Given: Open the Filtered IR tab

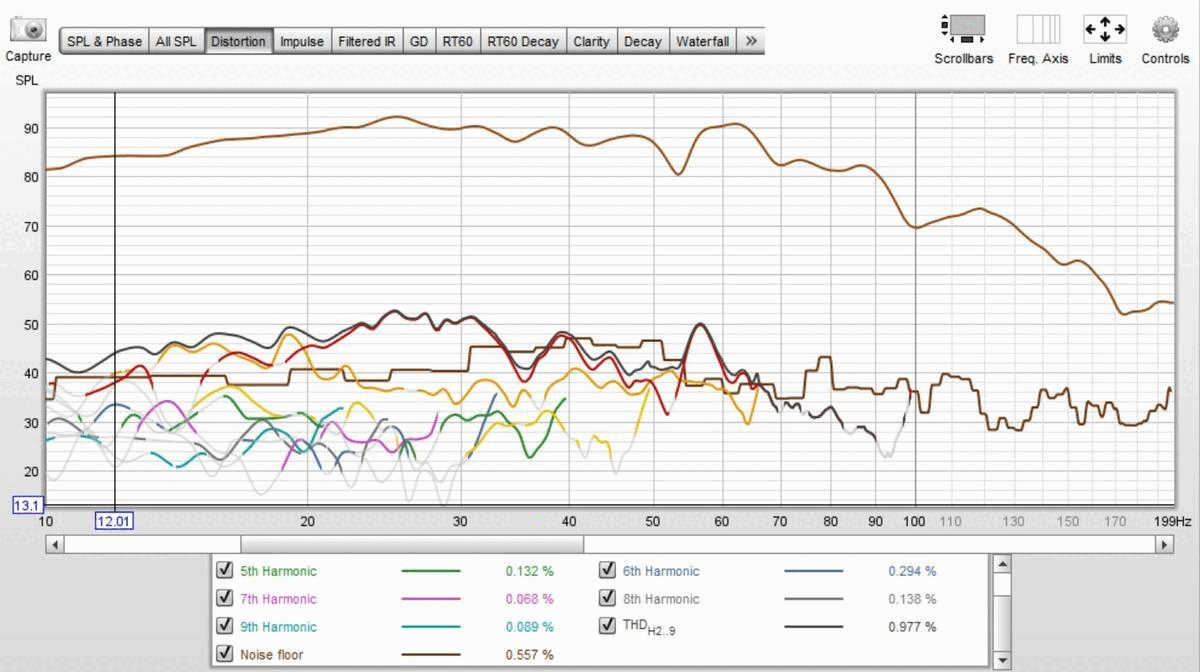Looking at the screenshot, I should coord(367,41).
